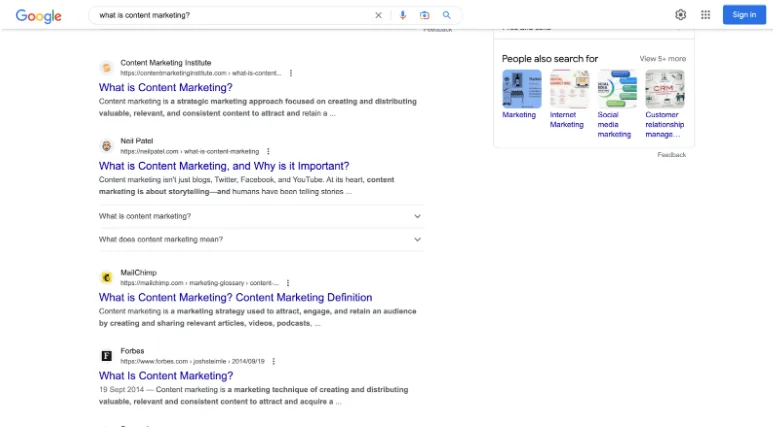773x442 pixels.
Task: Click the 'Internet Marketing' related search label
Action: point(567,120)
